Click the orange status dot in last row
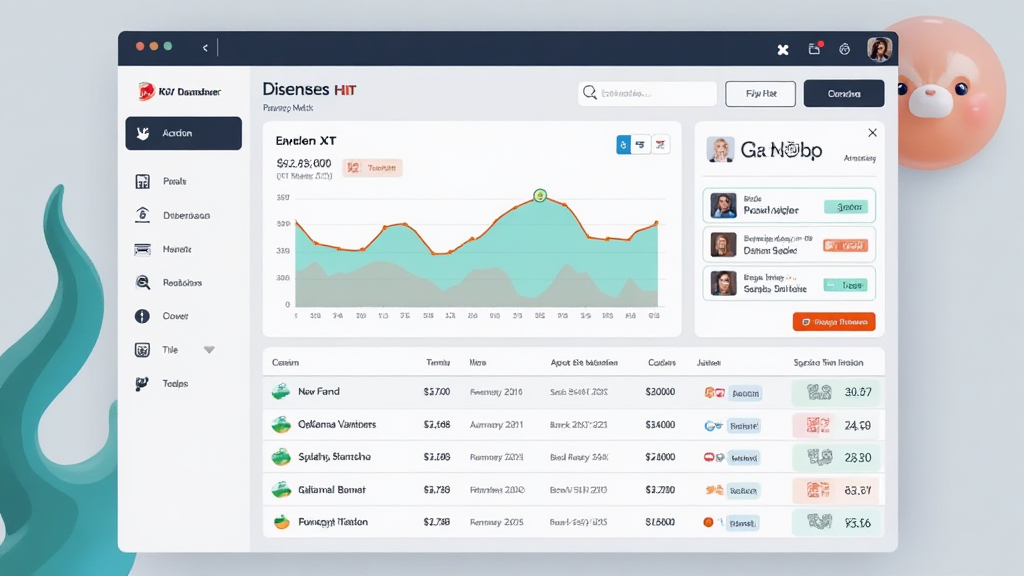Viewport: 1024px width, 576px height. pos(707,522)
